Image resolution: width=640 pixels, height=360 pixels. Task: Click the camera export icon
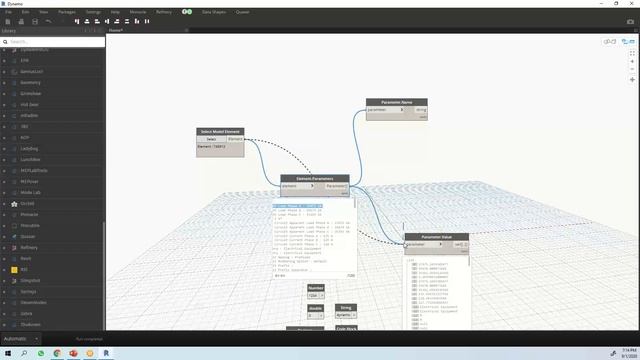pos(630,22)
